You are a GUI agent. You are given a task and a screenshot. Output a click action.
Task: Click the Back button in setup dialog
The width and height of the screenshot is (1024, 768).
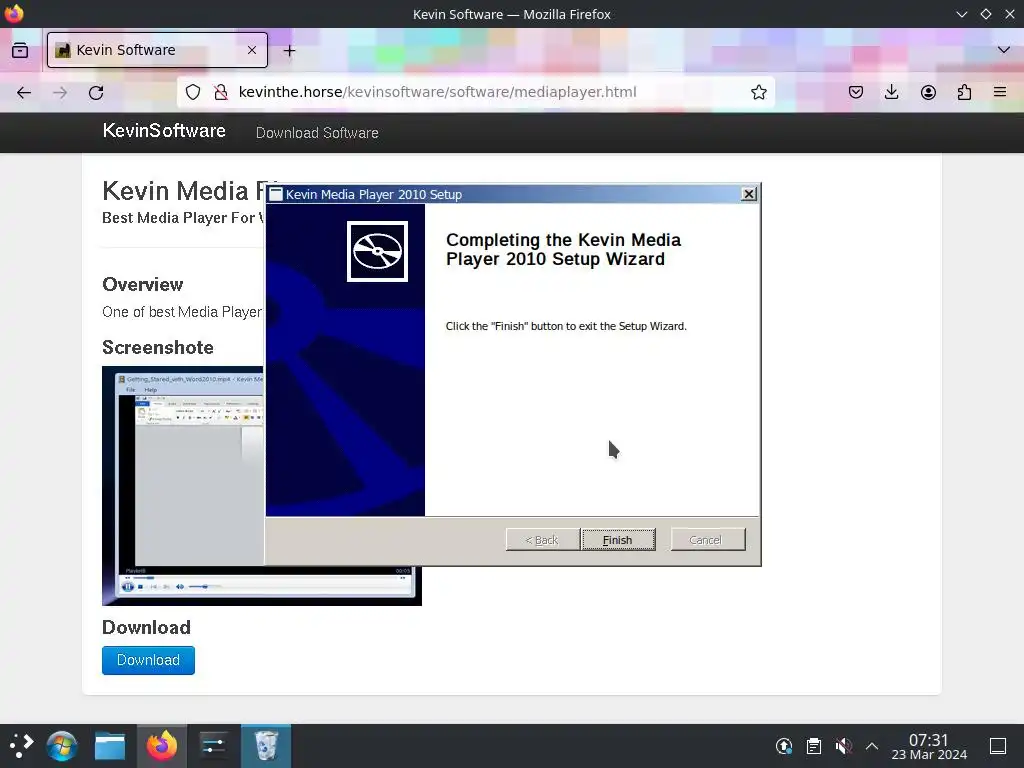(542, 539)
